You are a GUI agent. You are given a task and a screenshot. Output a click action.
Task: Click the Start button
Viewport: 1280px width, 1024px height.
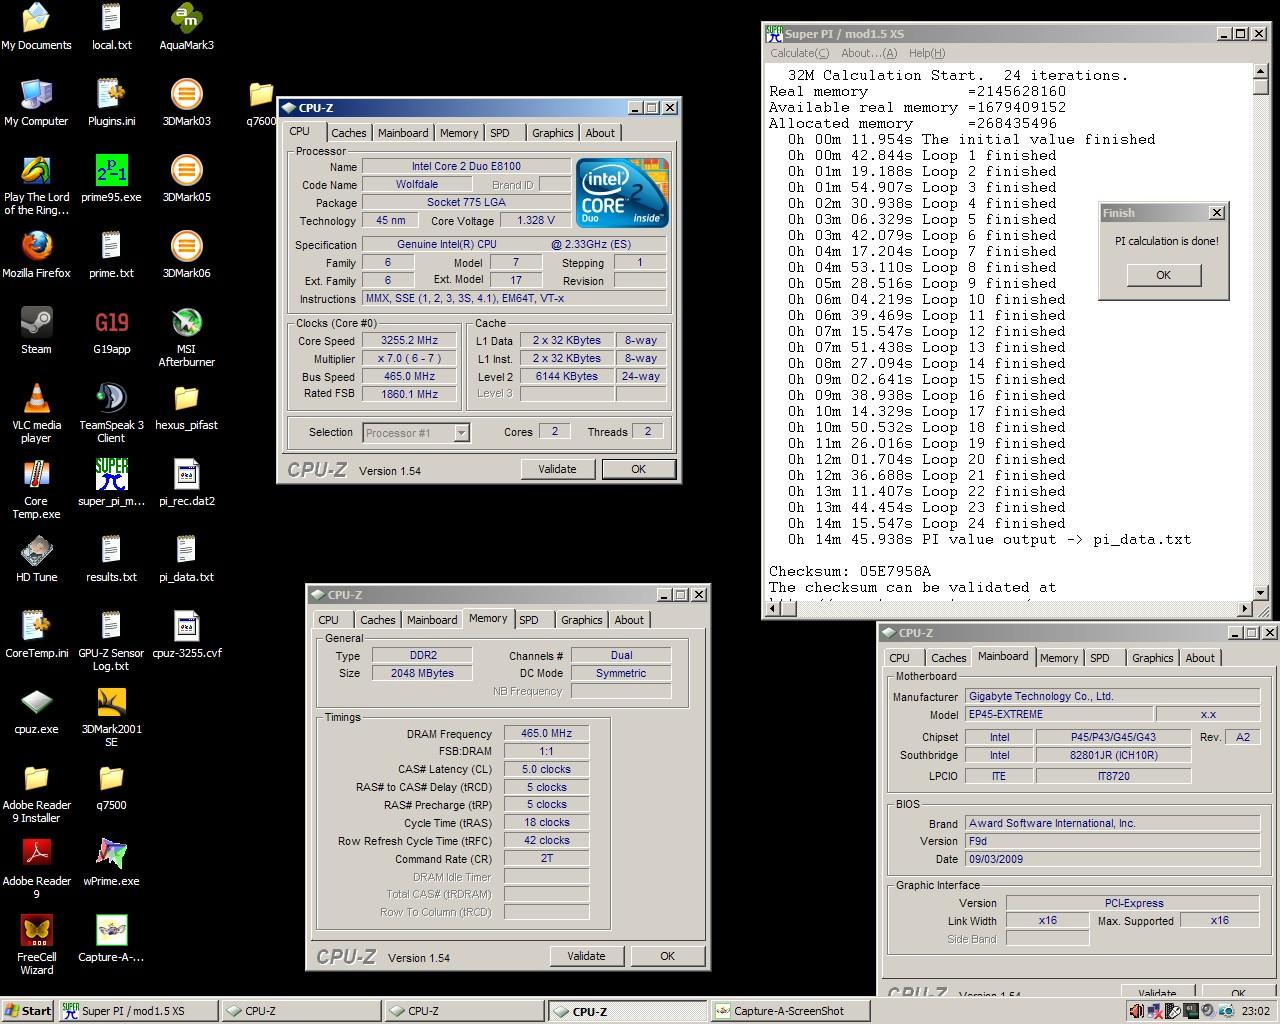pos(28,1011)
